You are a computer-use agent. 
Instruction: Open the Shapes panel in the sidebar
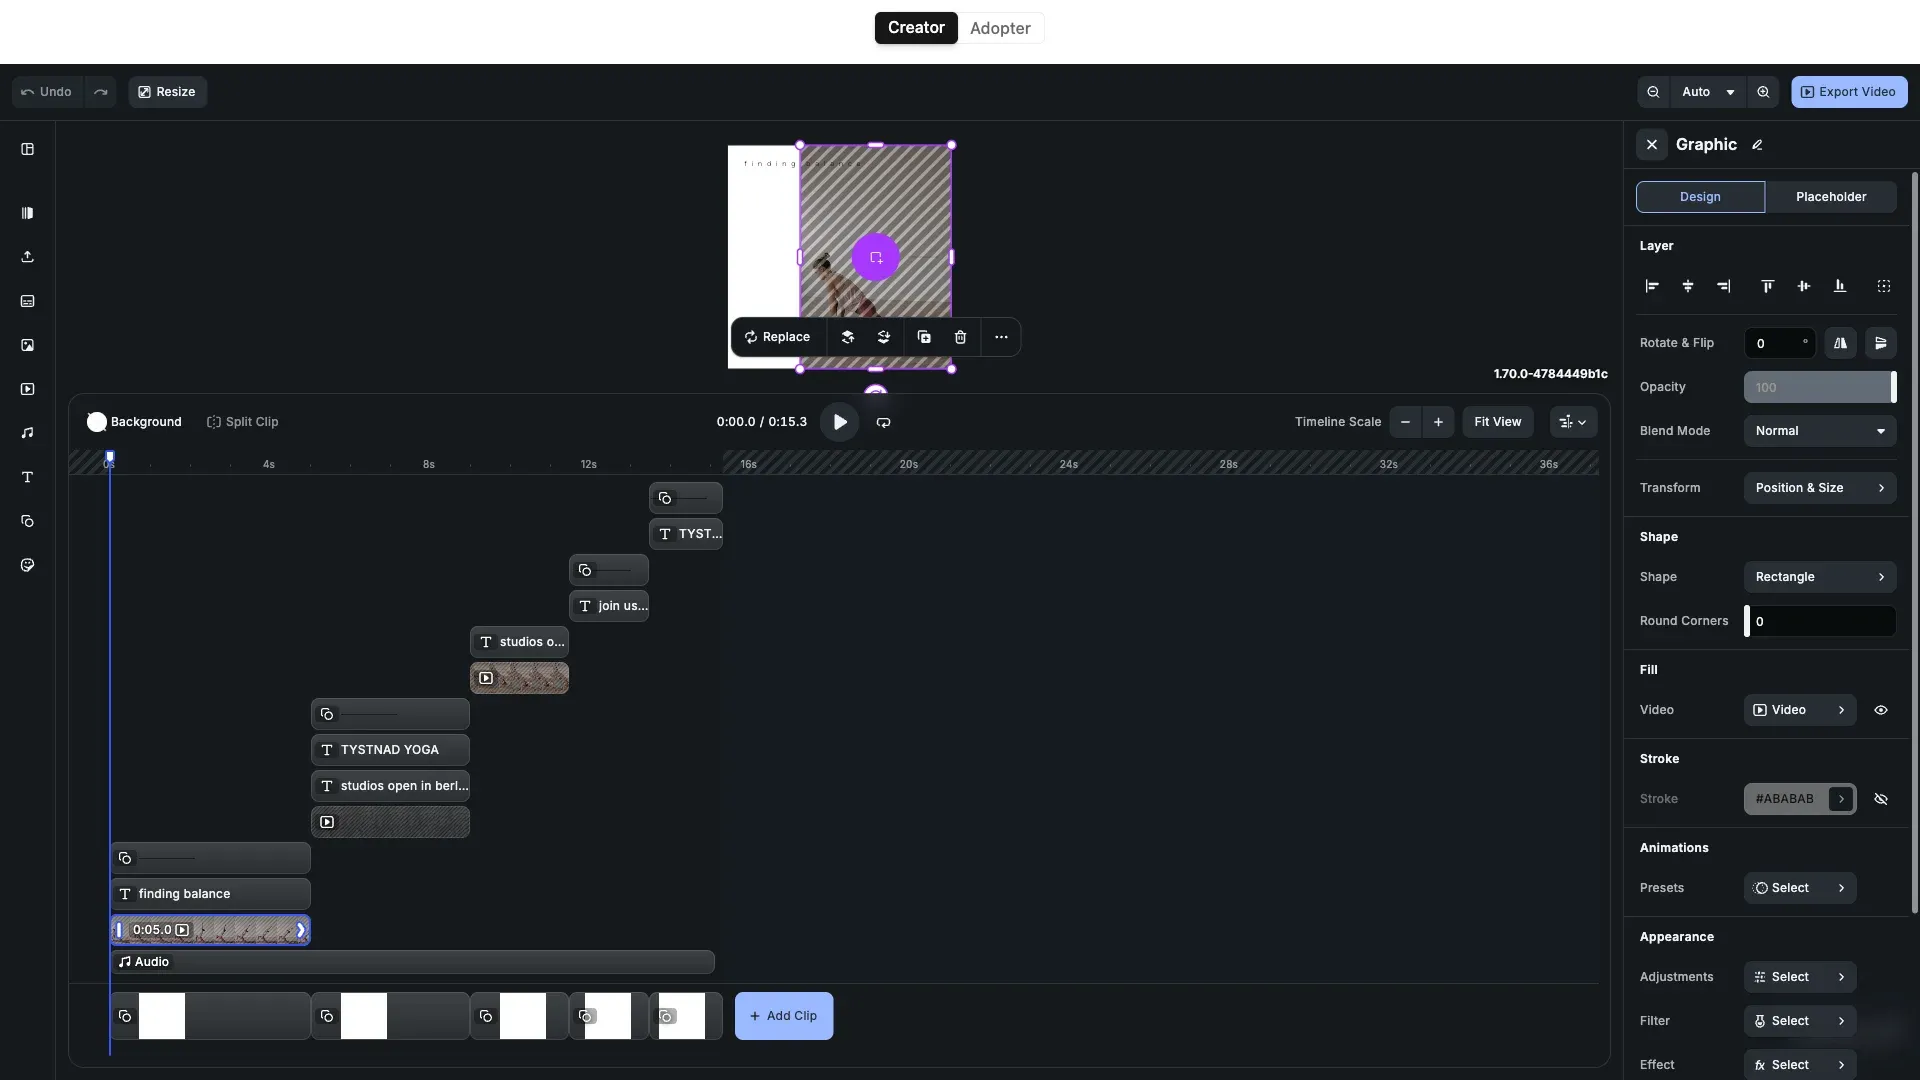click(27, 521)
